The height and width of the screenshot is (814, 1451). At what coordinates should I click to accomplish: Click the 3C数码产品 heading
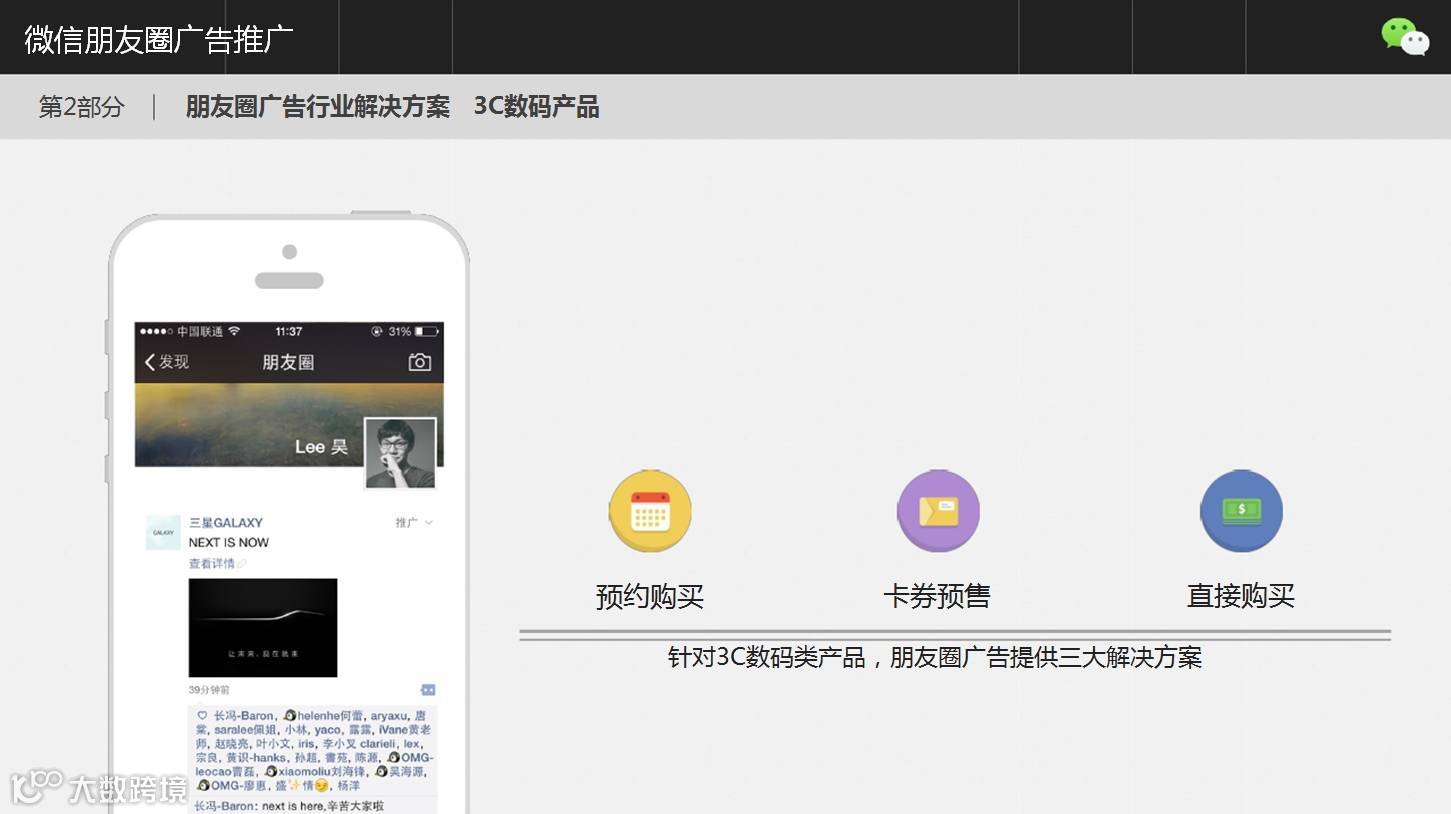tap(537, 107)
